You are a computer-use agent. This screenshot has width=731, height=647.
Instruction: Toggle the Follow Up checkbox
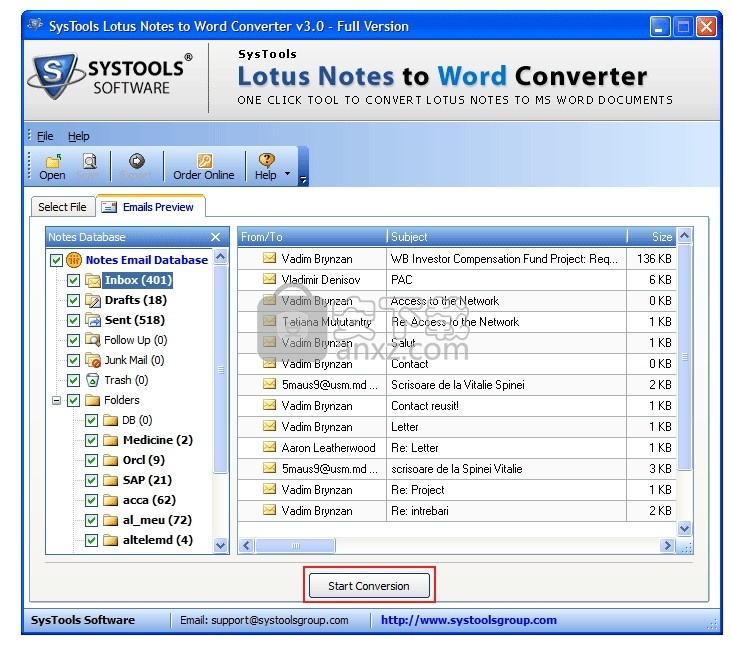73,340
